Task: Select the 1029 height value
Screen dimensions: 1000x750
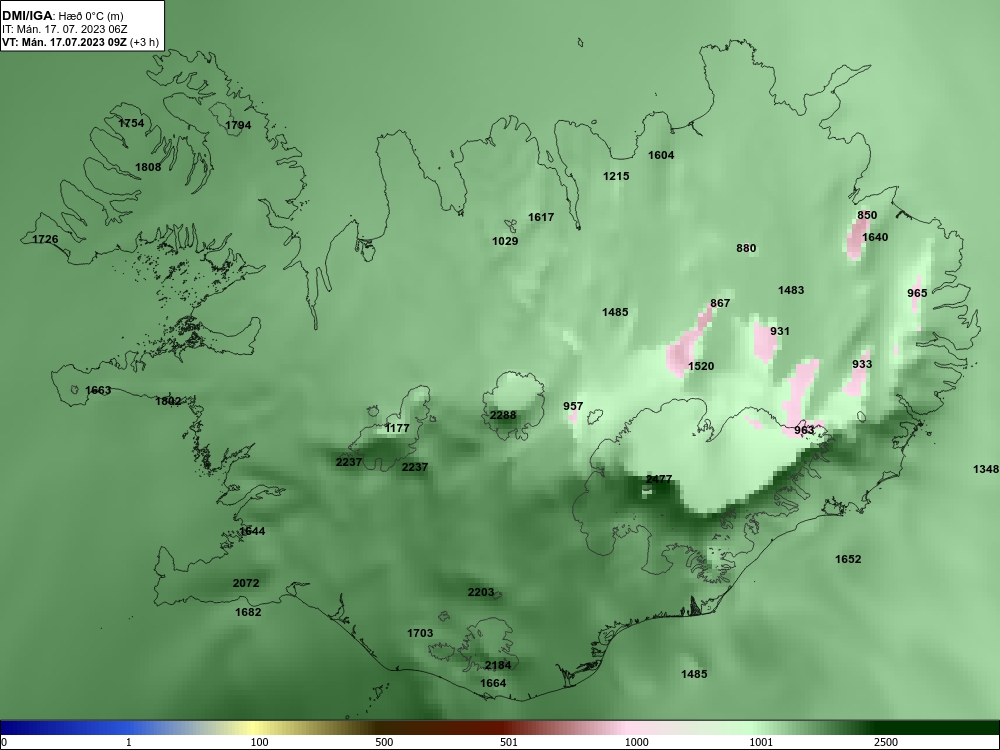Action: click(x=505, y=241)
